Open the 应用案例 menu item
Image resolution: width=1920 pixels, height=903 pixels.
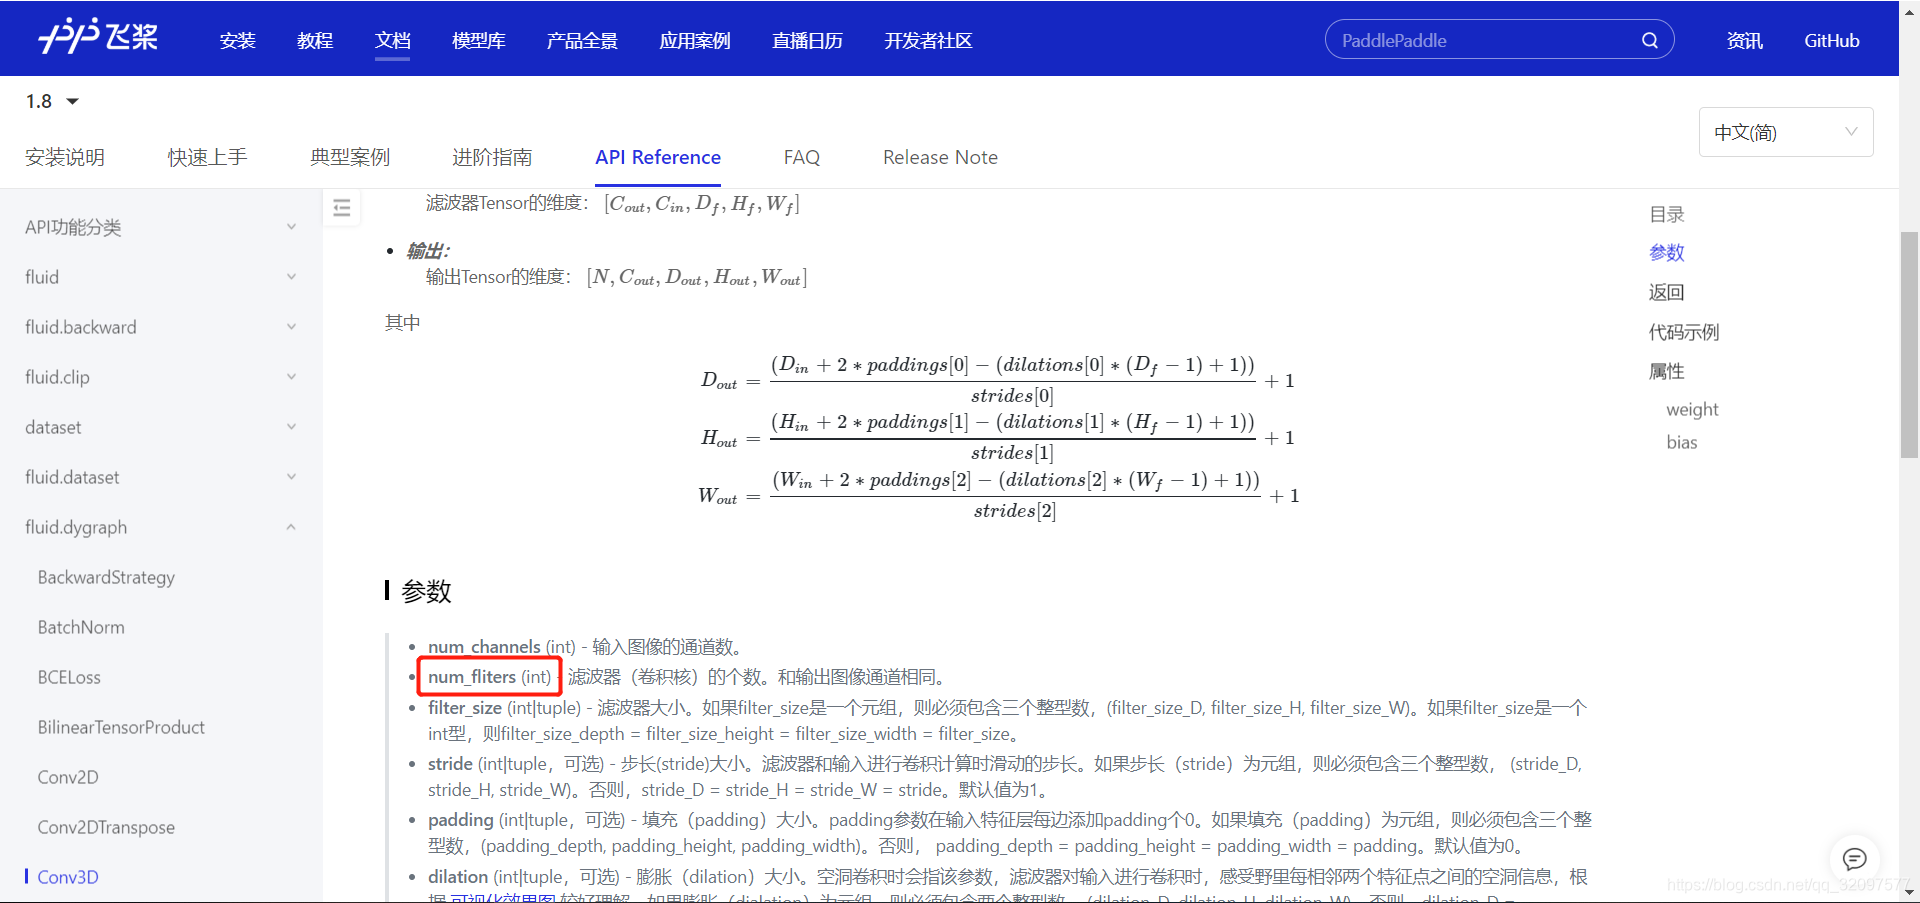[695, 41]
